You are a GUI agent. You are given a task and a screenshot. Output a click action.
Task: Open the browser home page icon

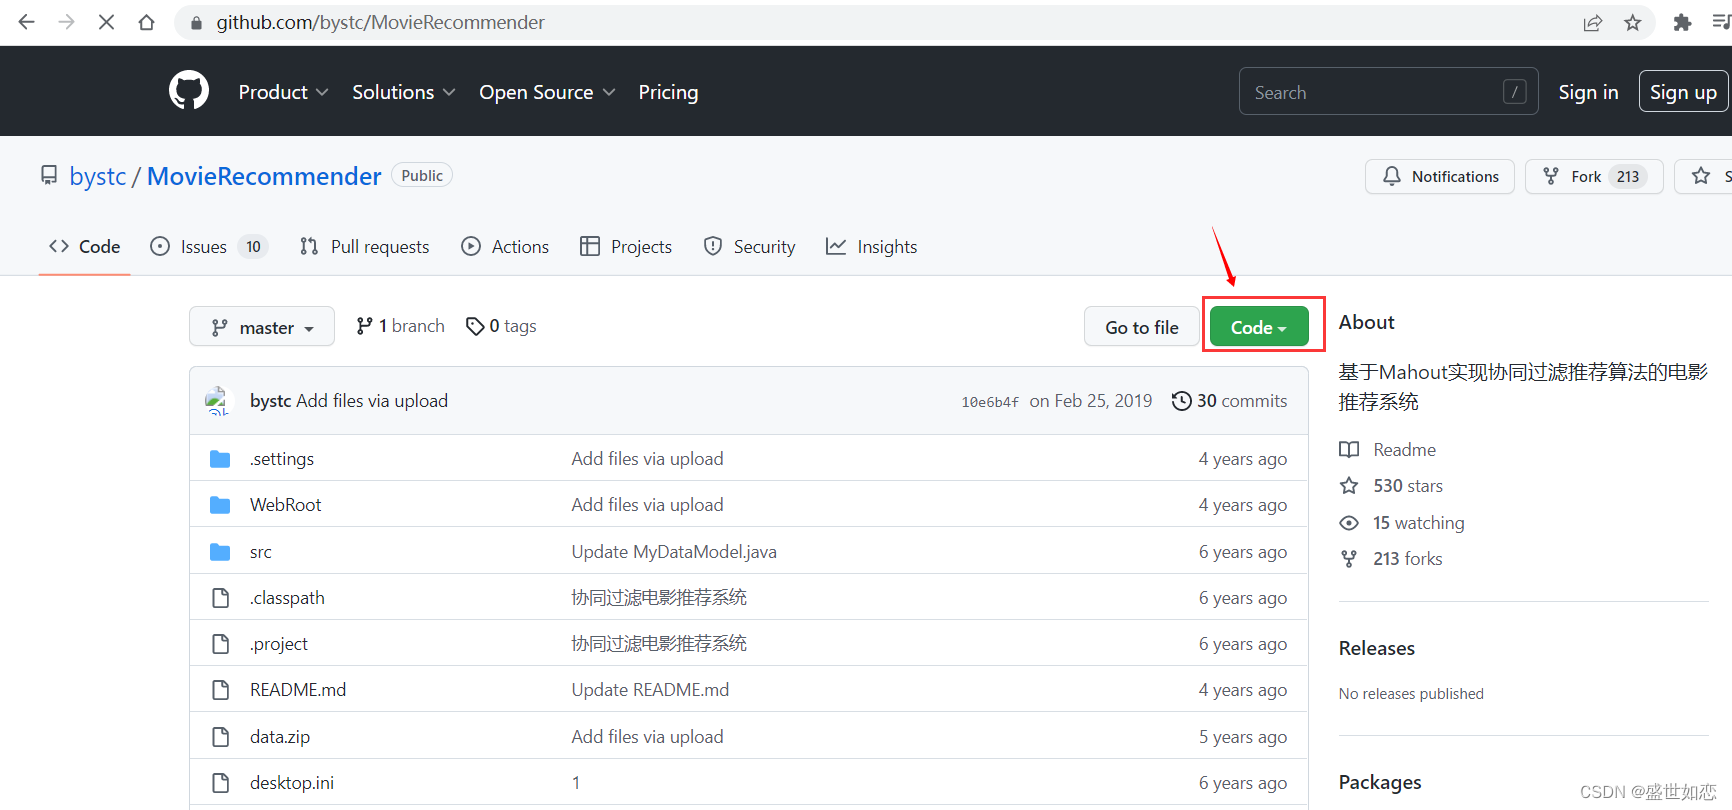tap(146, 22)
